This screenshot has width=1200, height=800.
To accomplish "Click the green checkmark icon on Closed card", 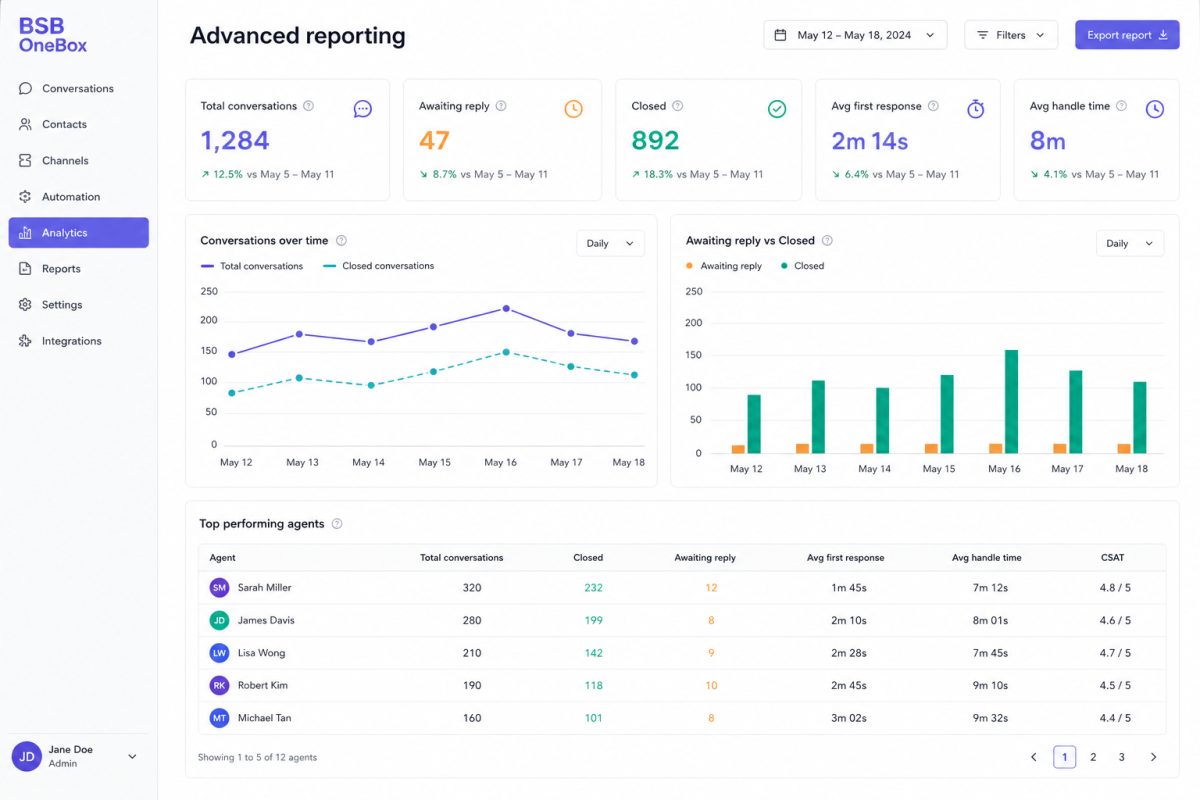I will 777,109.
